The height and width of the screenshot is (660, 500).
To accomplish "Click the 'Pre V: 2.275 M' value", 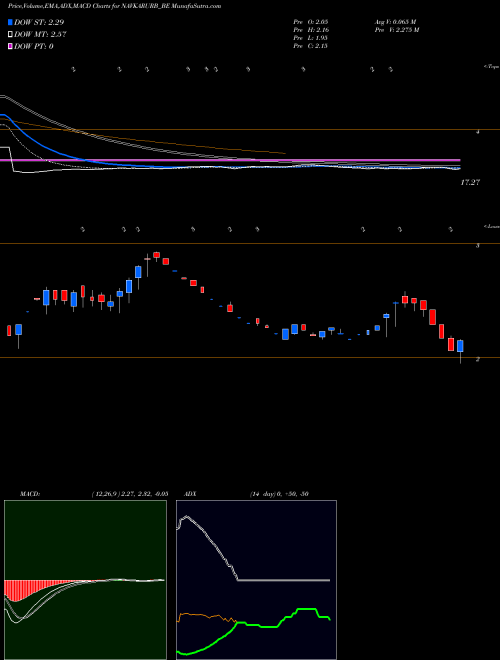I will pyautogui.click(x=396, y=30).
